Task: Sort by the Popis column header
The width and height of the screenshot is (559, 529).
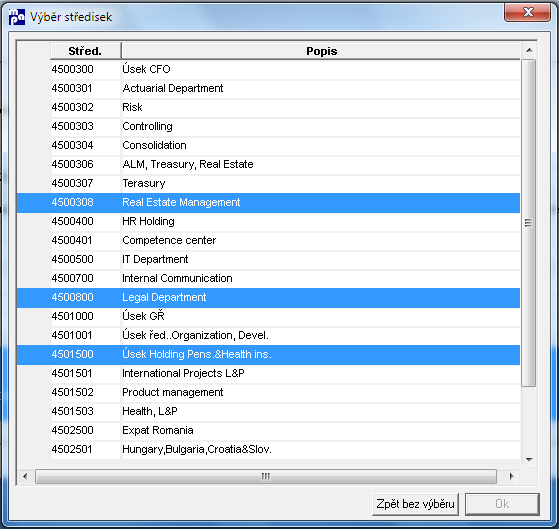Action: click(321, 51)
